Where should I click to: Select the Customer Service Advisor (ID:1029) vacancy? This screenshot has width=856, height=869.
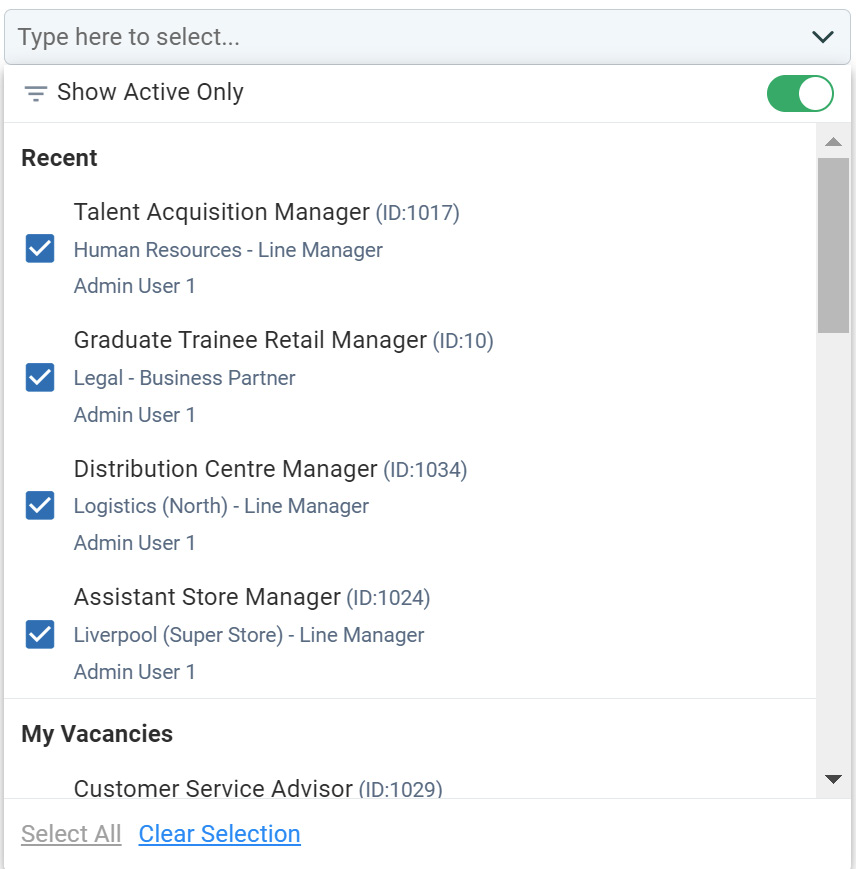258,788
